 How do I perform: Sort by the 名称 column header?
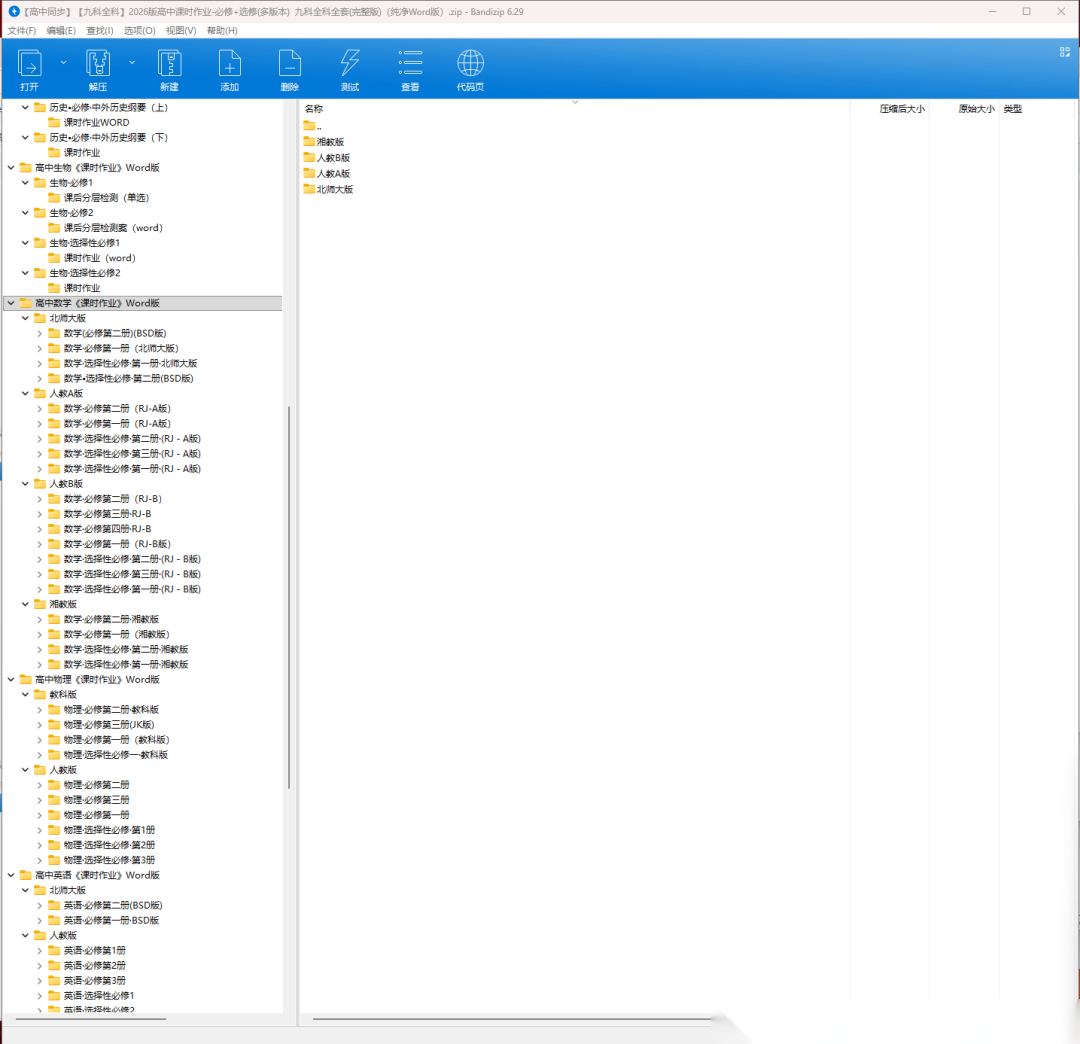coord(314,109)
